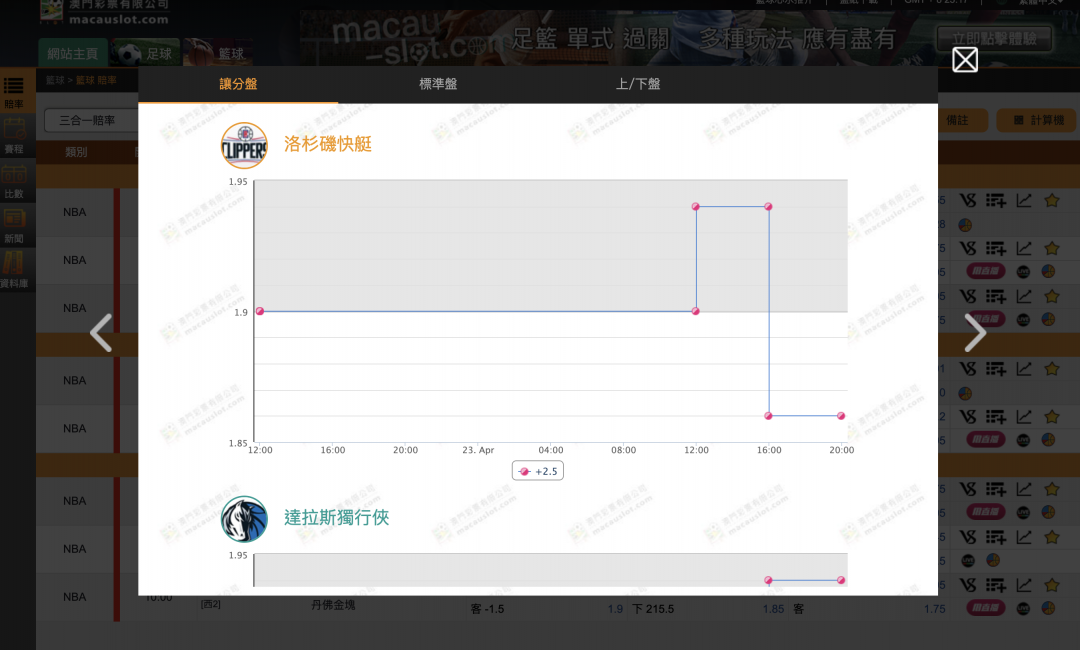Open VS comparison in the first NBA row
Viewport: 1080px width, 650px height.
968,200
